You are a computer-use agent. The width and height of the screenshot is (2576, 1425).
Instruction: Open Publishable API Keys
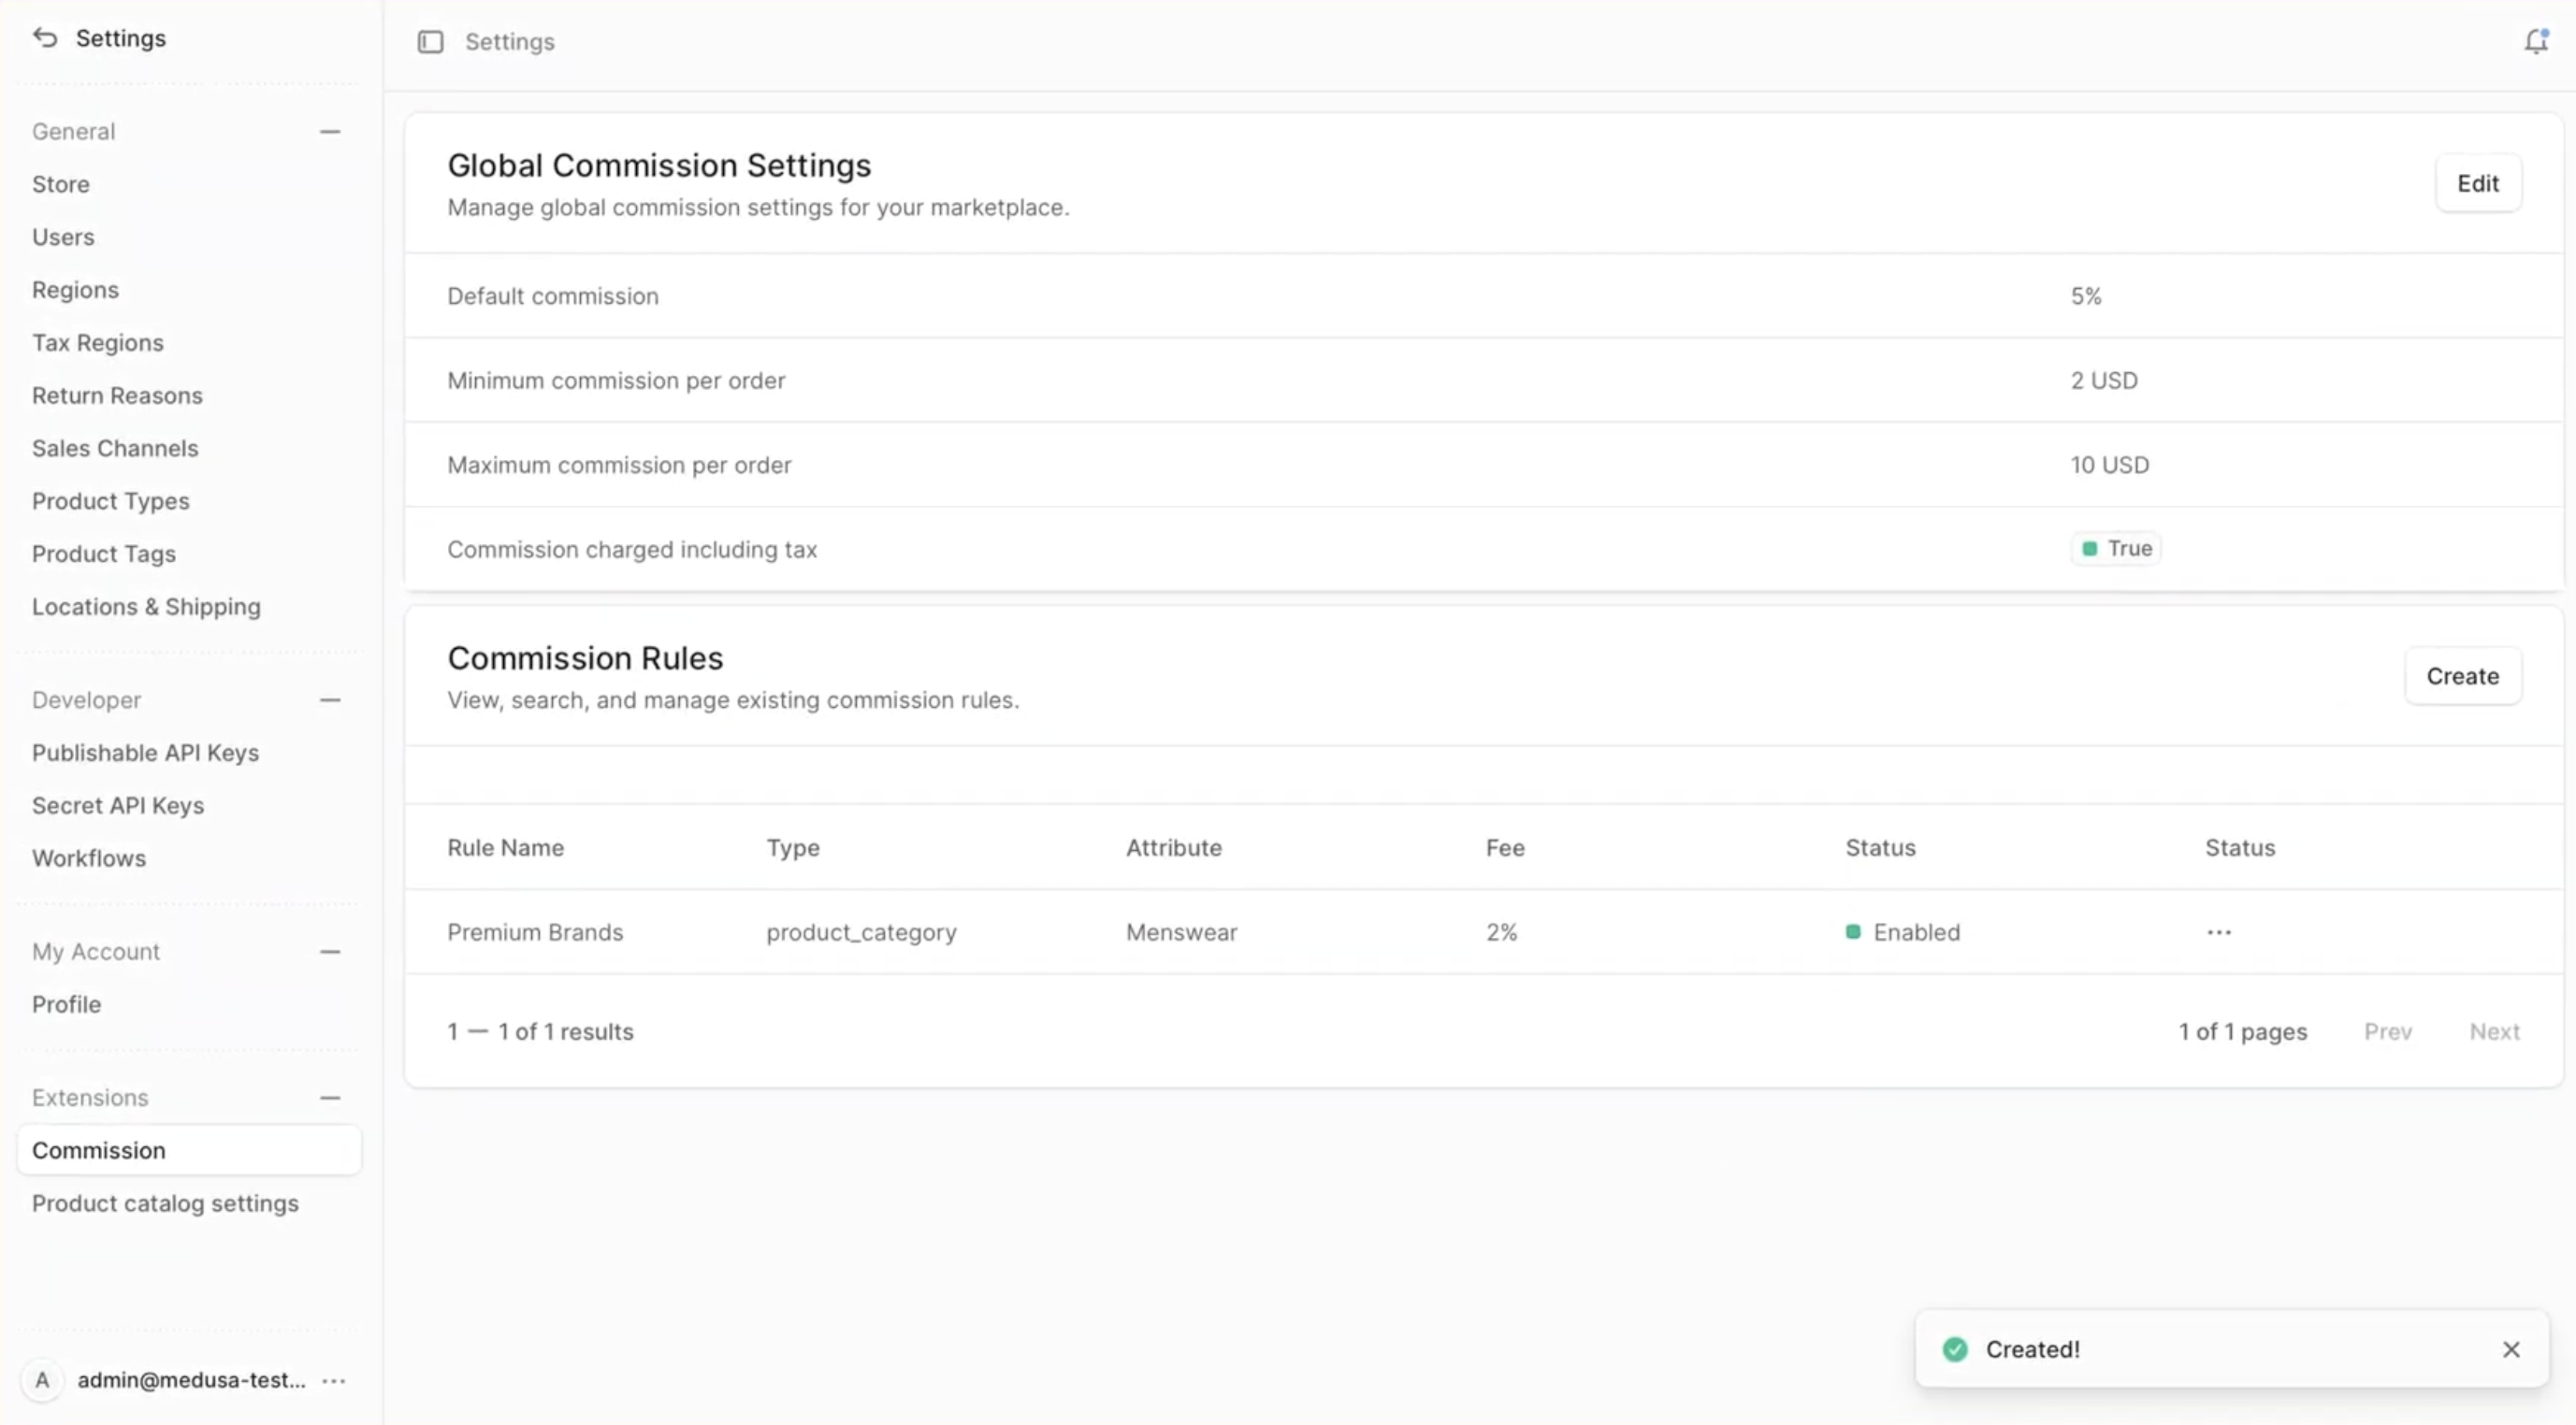point(145,753)
